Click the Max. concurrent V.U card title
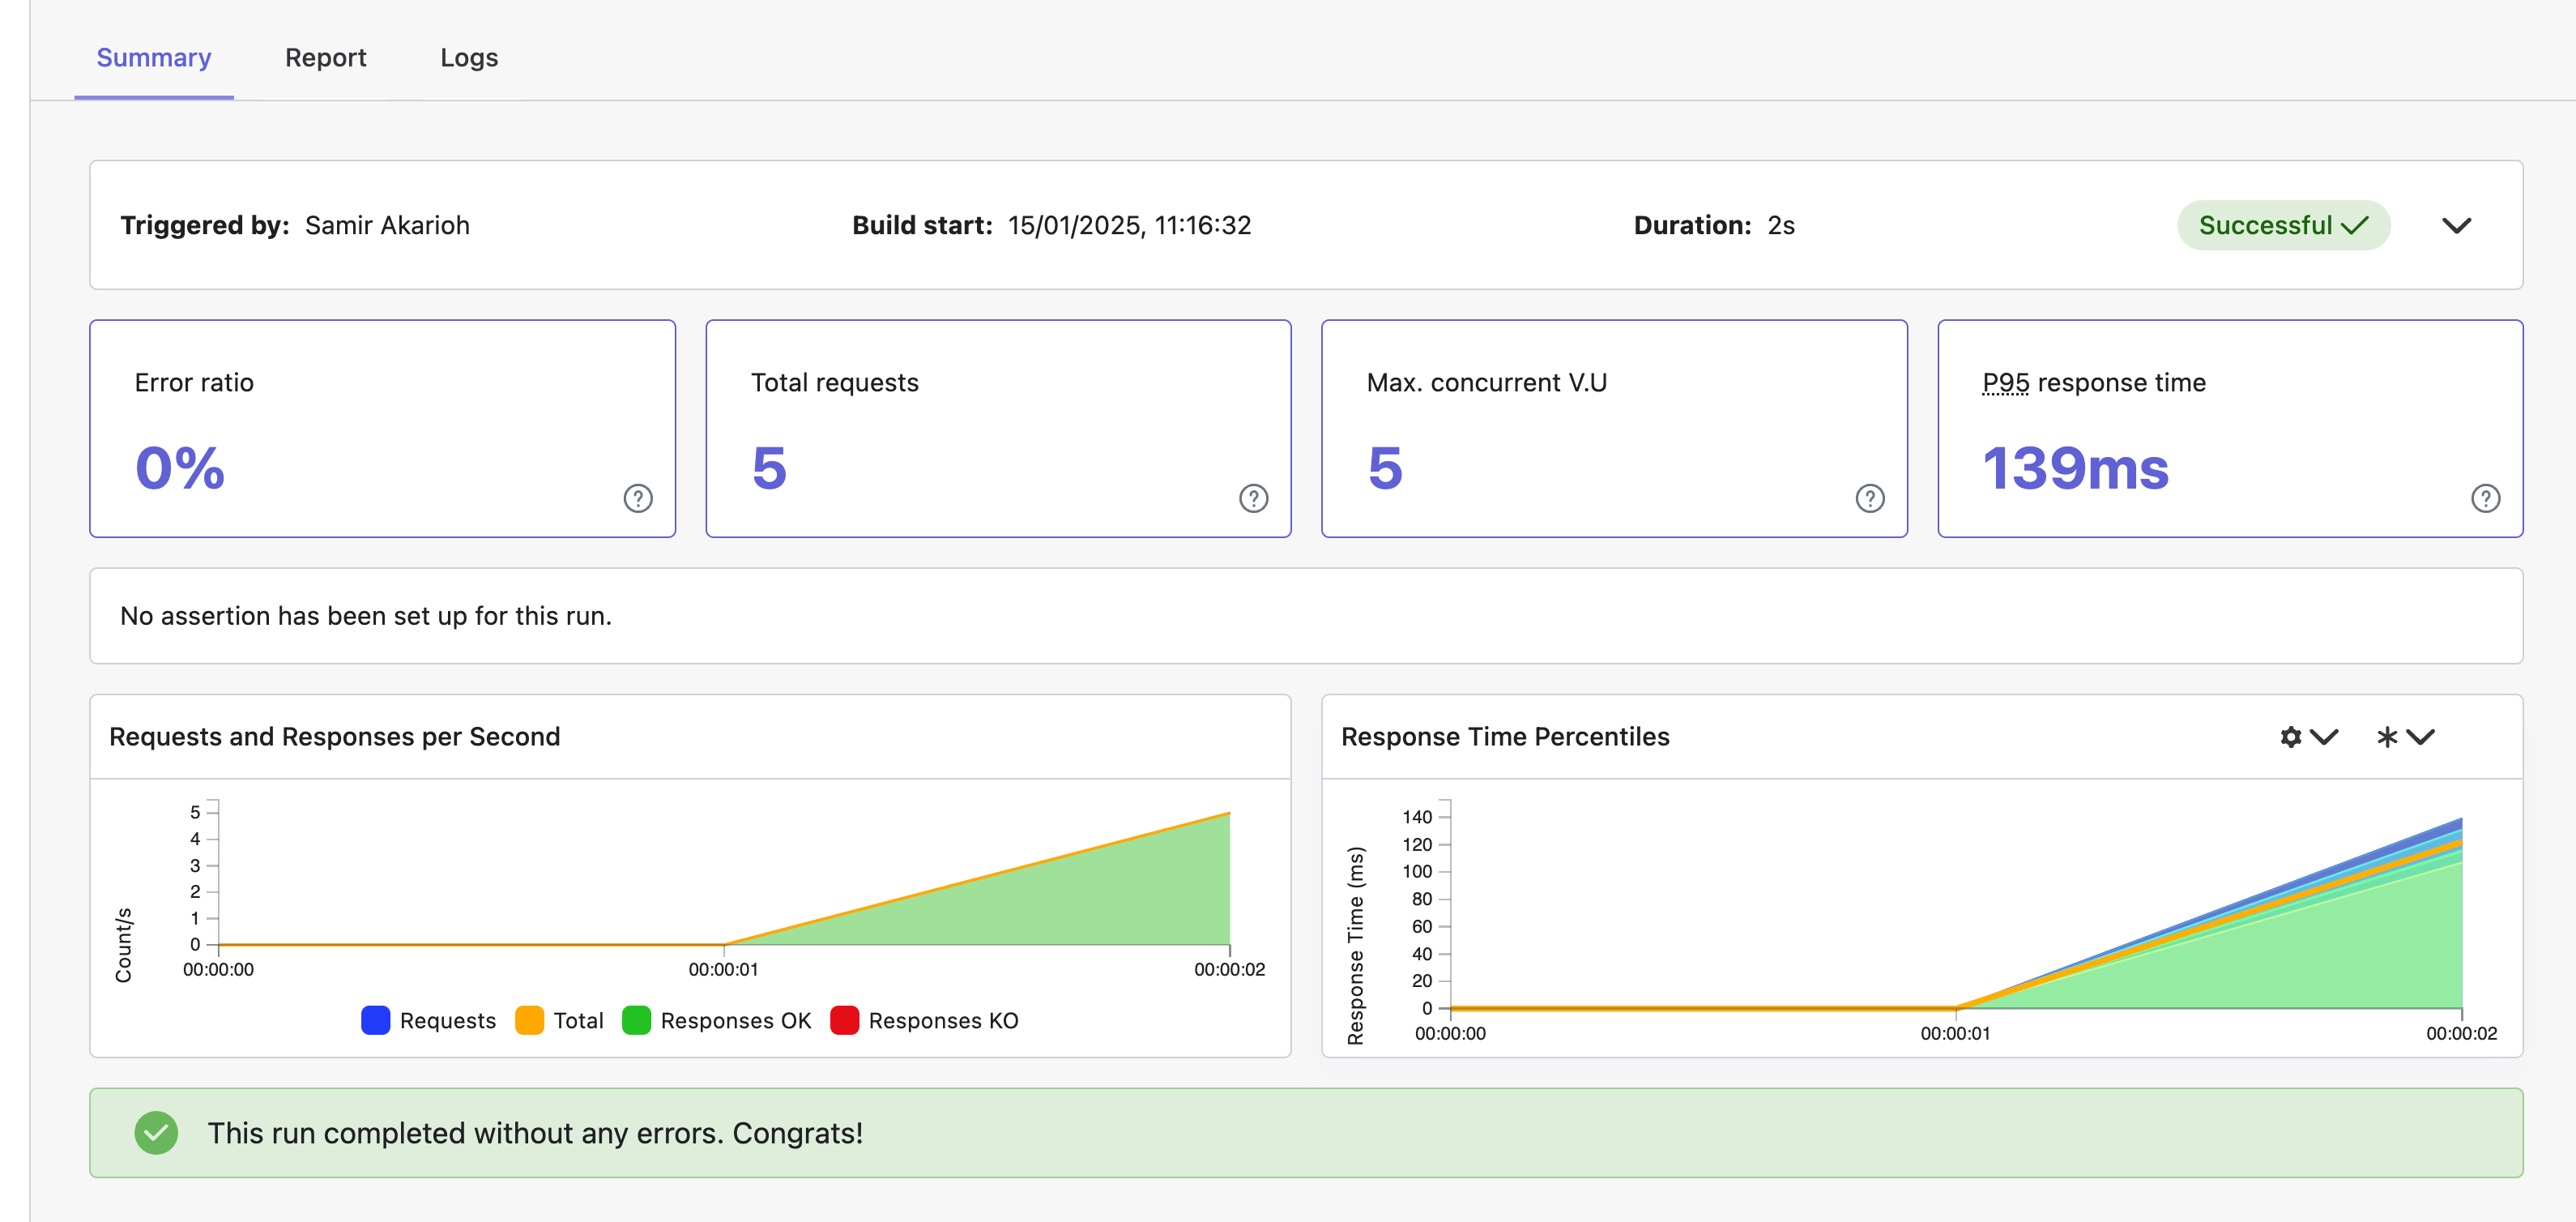This screenshot has height=1222, width=2576. point(1487,383)
